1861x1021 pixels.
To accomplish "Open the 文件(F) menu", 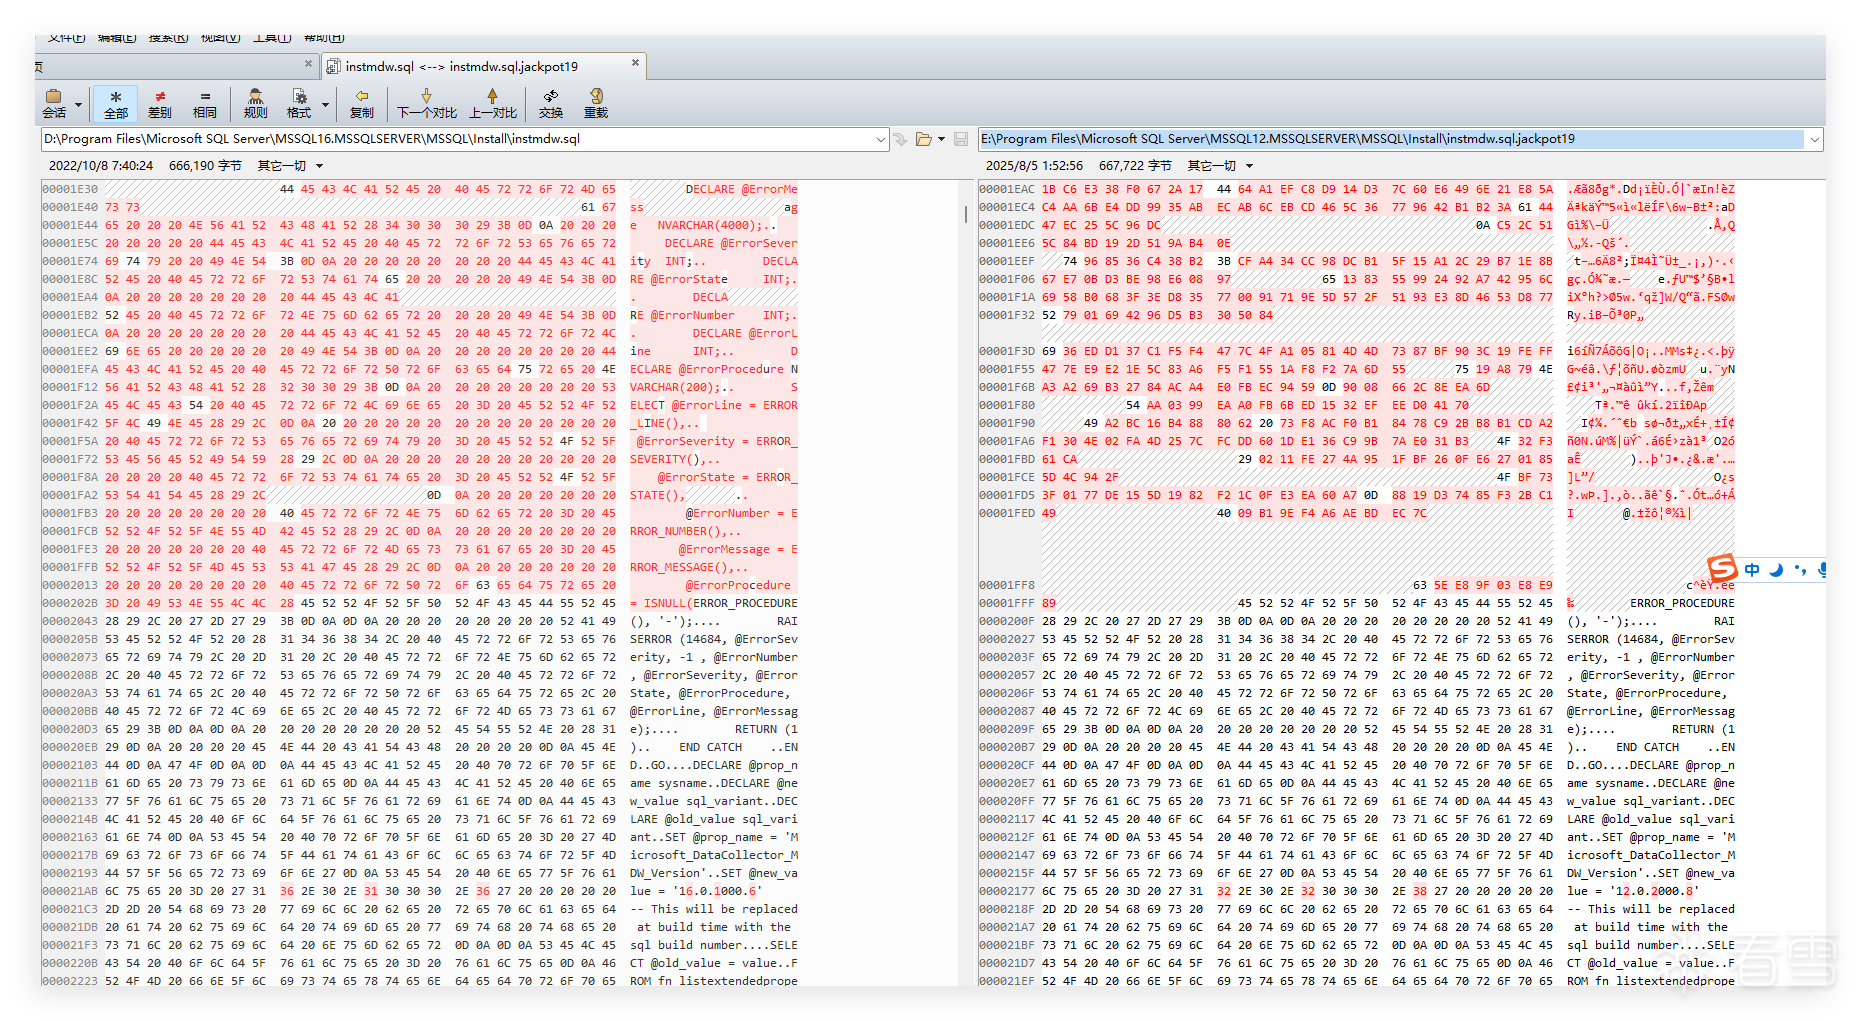I will coord(67,38).
